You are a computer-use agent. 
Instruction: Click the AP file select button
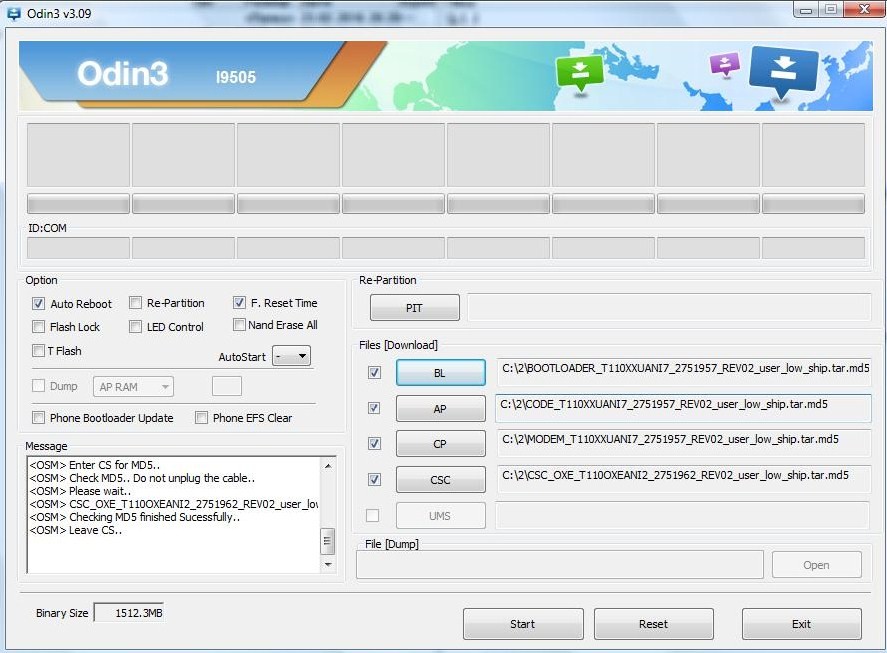(440, 409)
